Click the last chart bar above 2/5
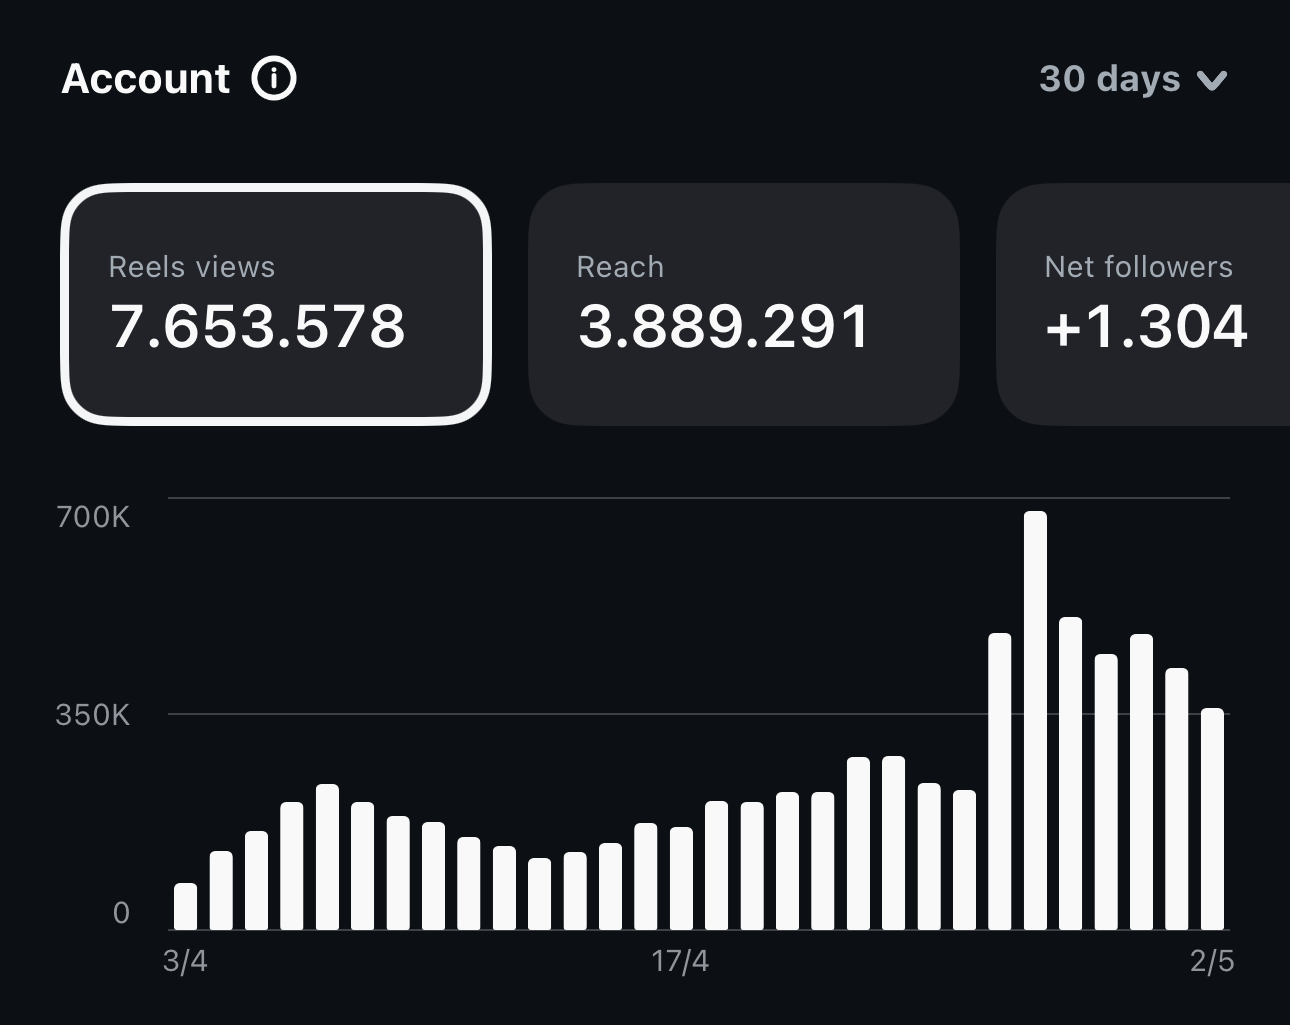Screen dimensions: 1290x1025 pyautogui.click(x=1212, y=818)
